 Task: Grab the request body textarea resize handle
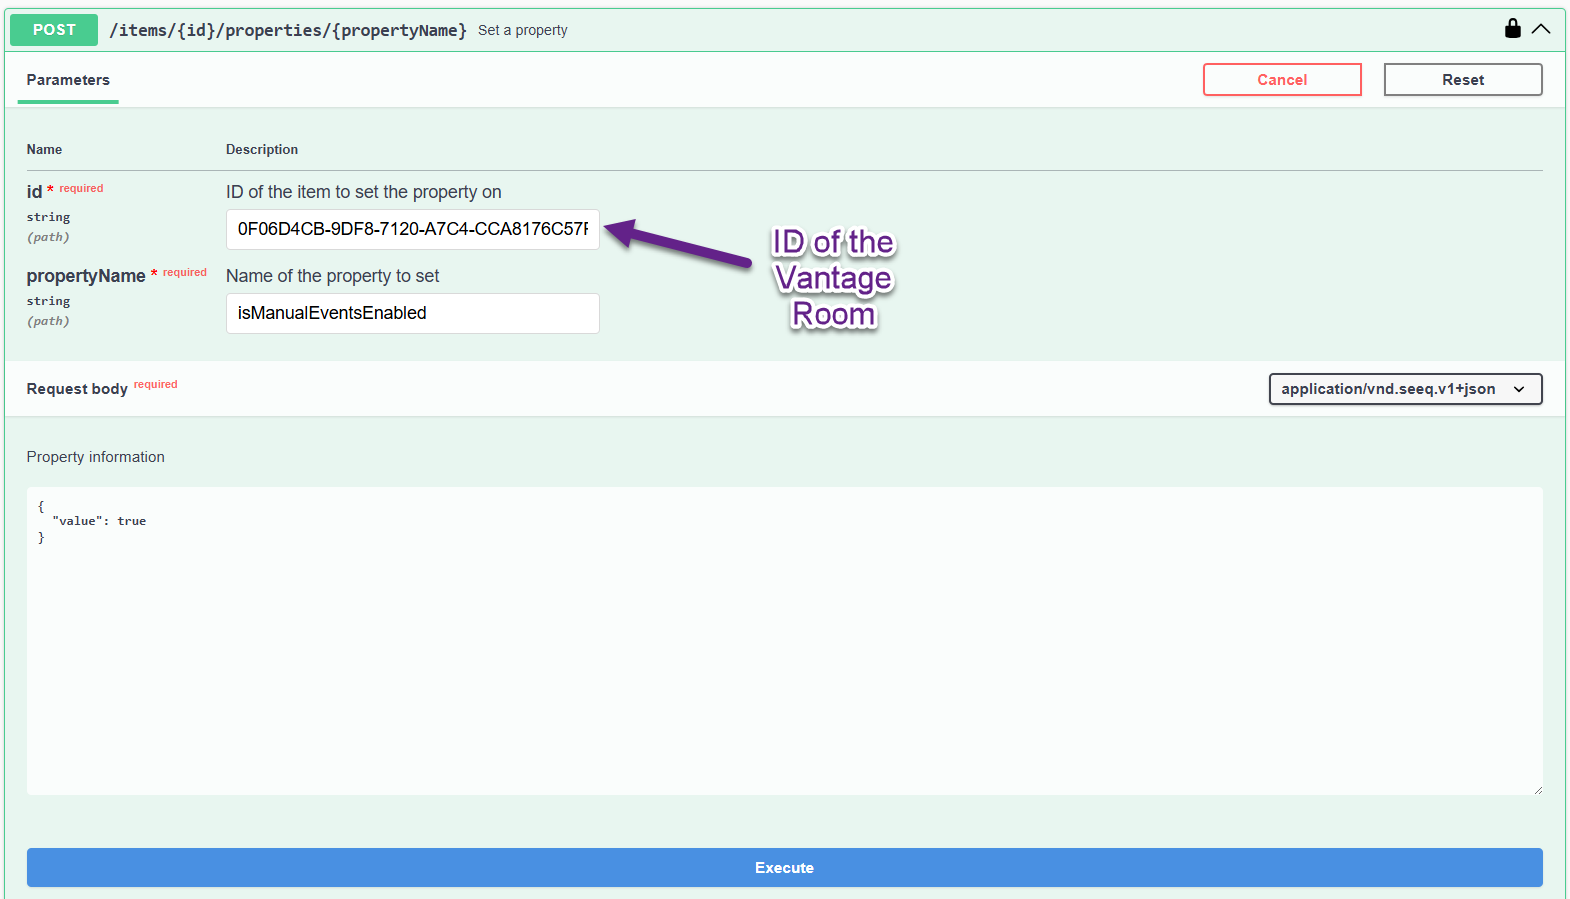(1537, 790)
